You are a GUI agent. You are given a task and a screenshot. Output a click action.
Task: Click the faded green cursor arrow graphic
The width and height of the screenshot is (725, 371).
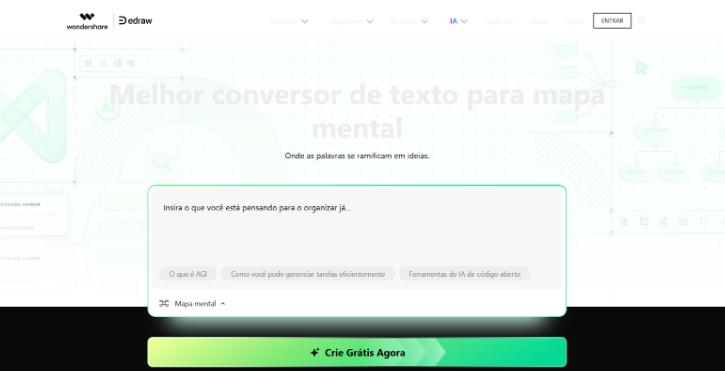pos(642,67)
